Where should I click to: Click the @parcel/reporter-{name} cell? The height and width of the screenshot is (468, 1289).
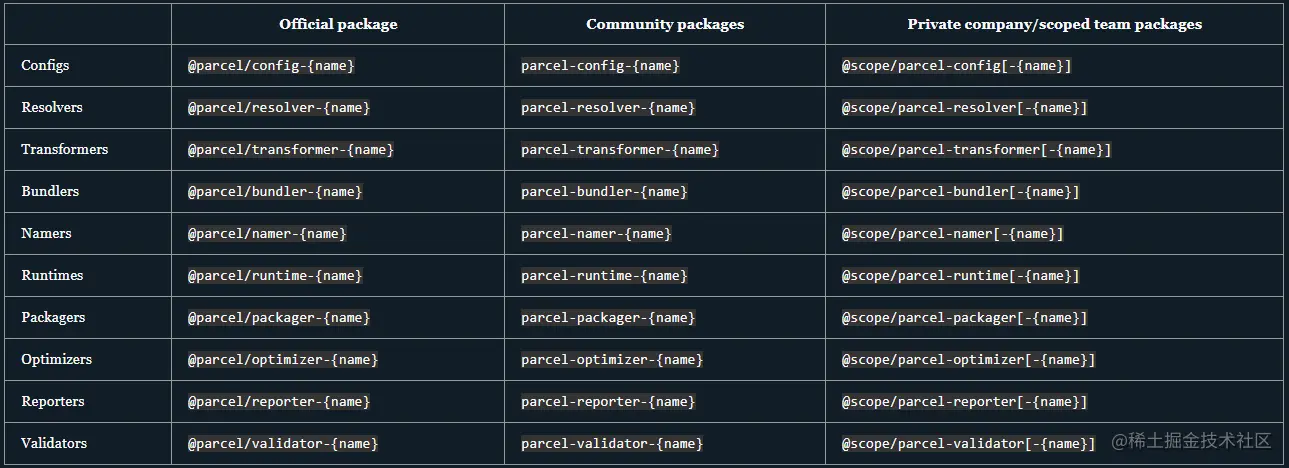click(x=279, y=402)
